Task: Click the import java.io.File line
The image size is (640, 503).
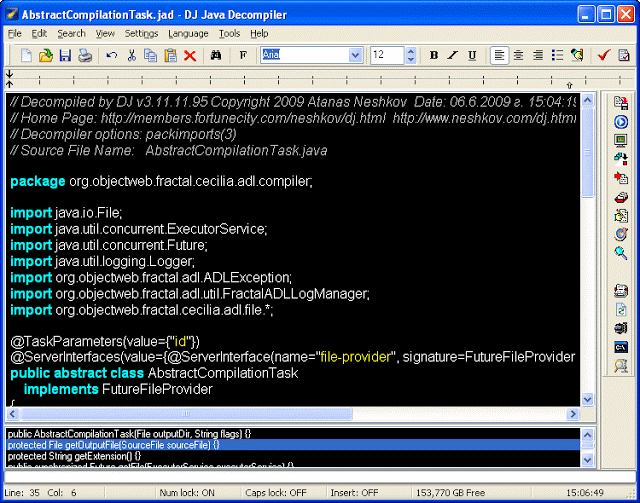Action: click(66, 213)
